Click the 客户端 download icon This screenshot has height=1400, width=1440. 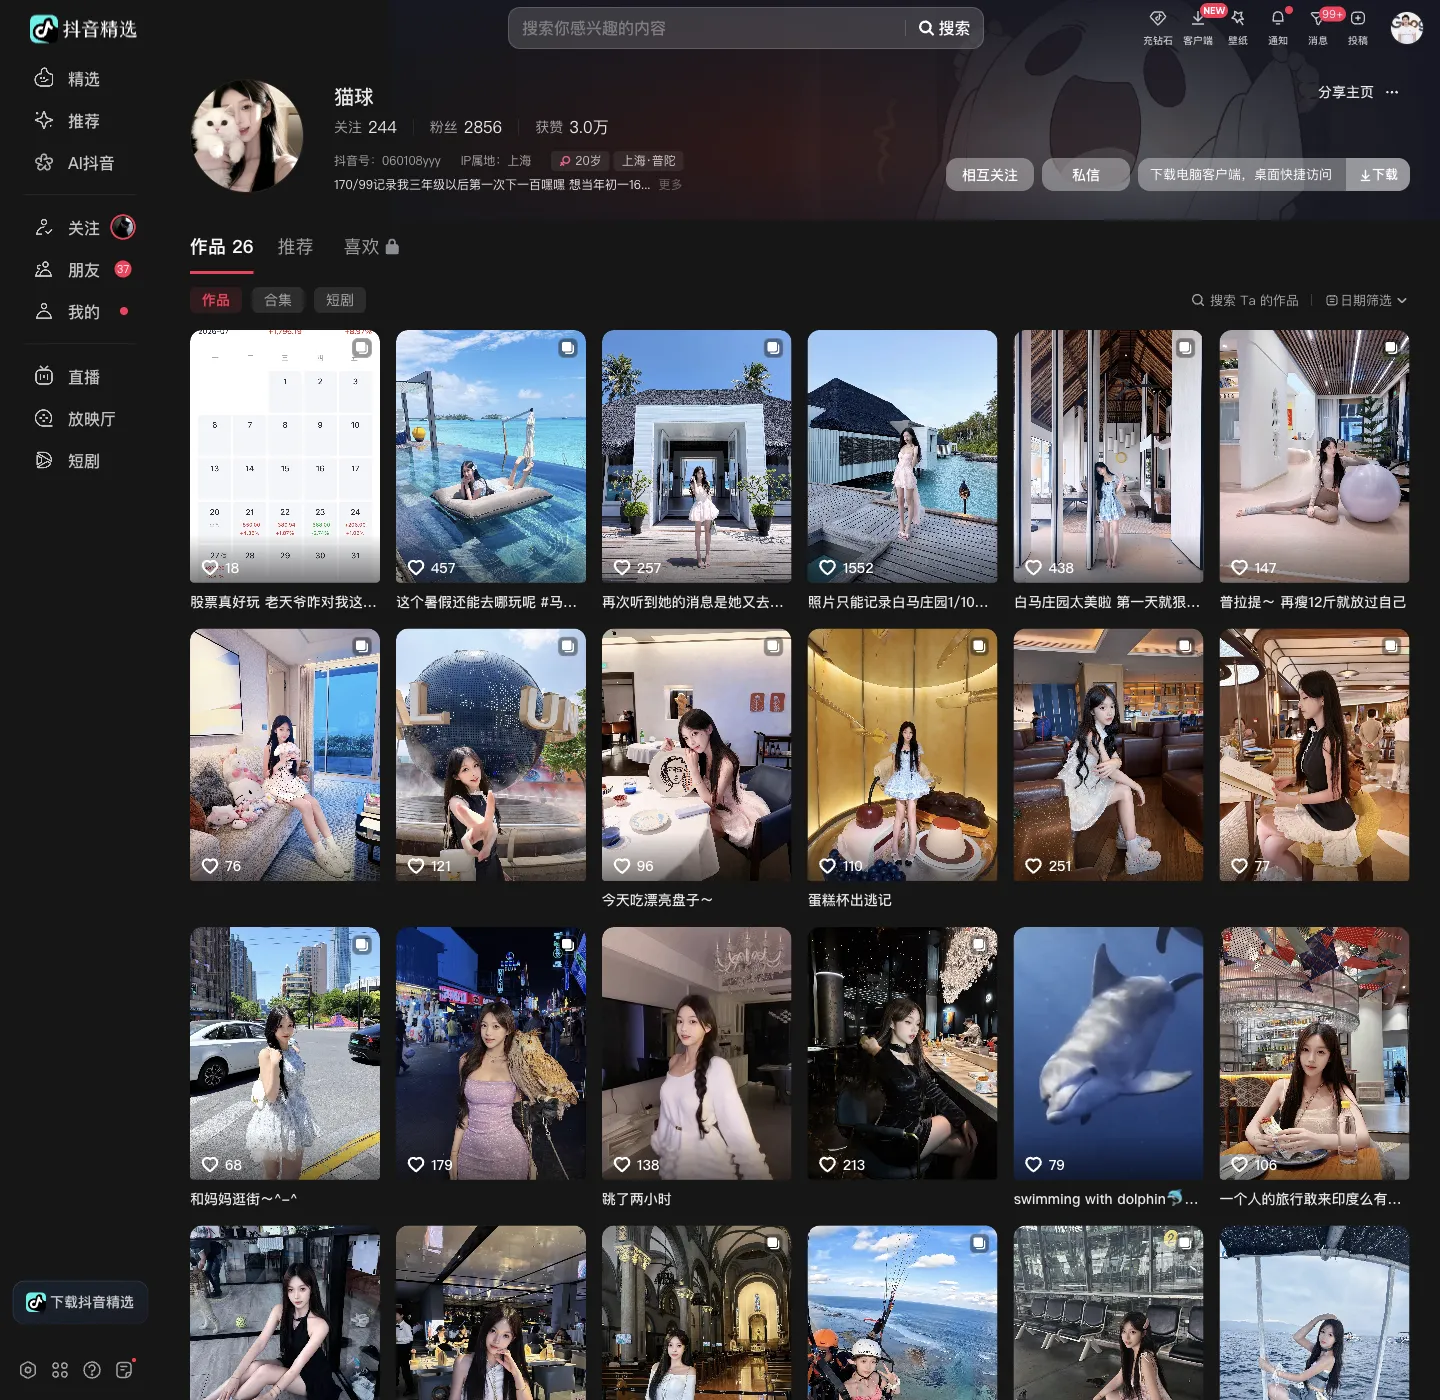(1198, 18)
